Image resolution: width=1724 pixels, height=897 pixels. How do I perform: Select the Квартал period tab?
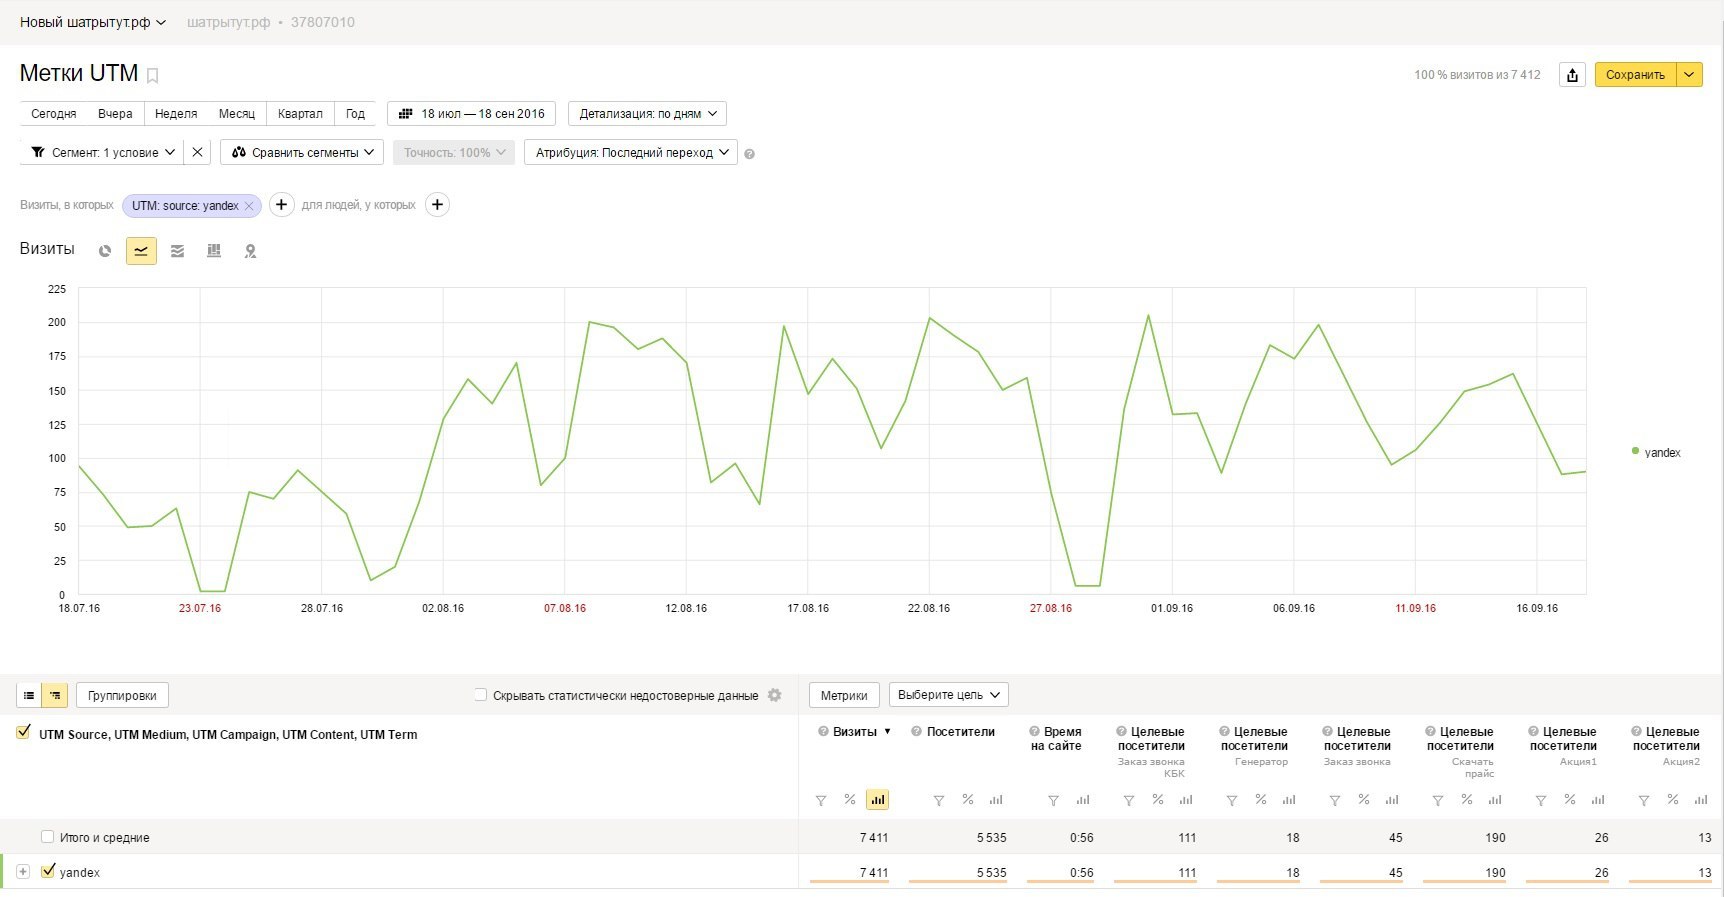tap(300, 114)
